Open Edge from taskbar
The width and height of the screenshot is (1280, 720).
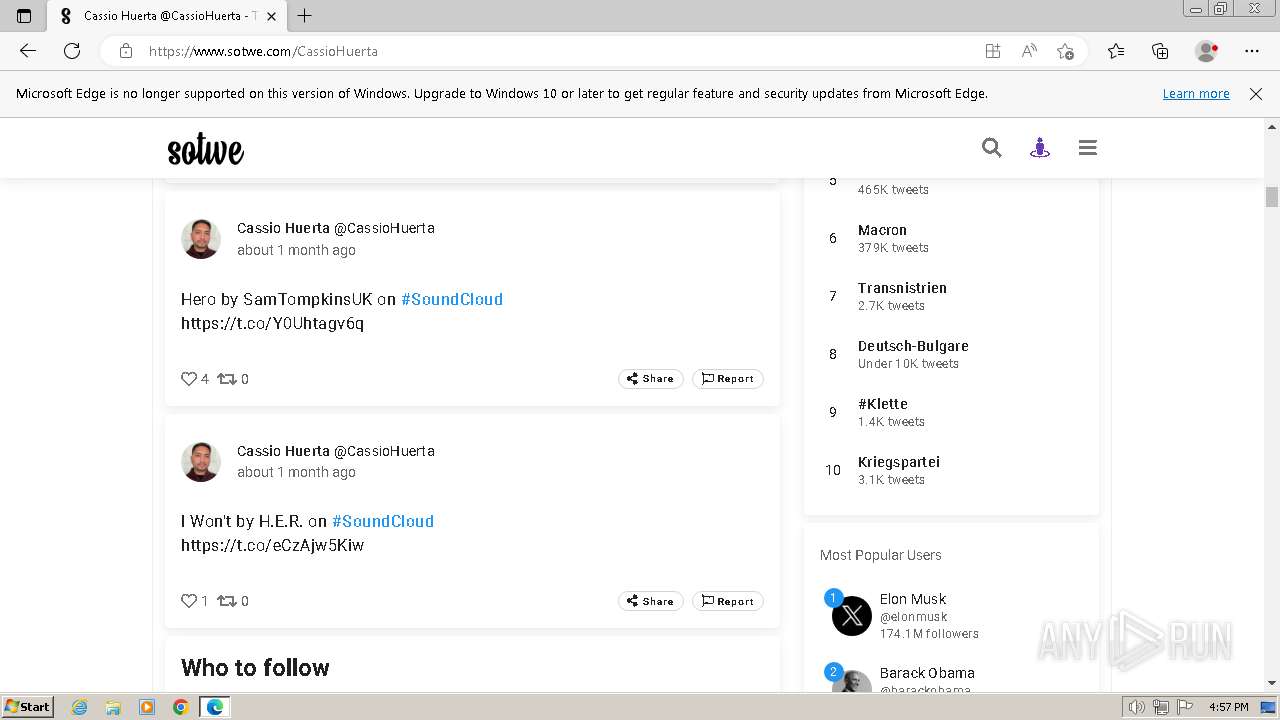215,707
